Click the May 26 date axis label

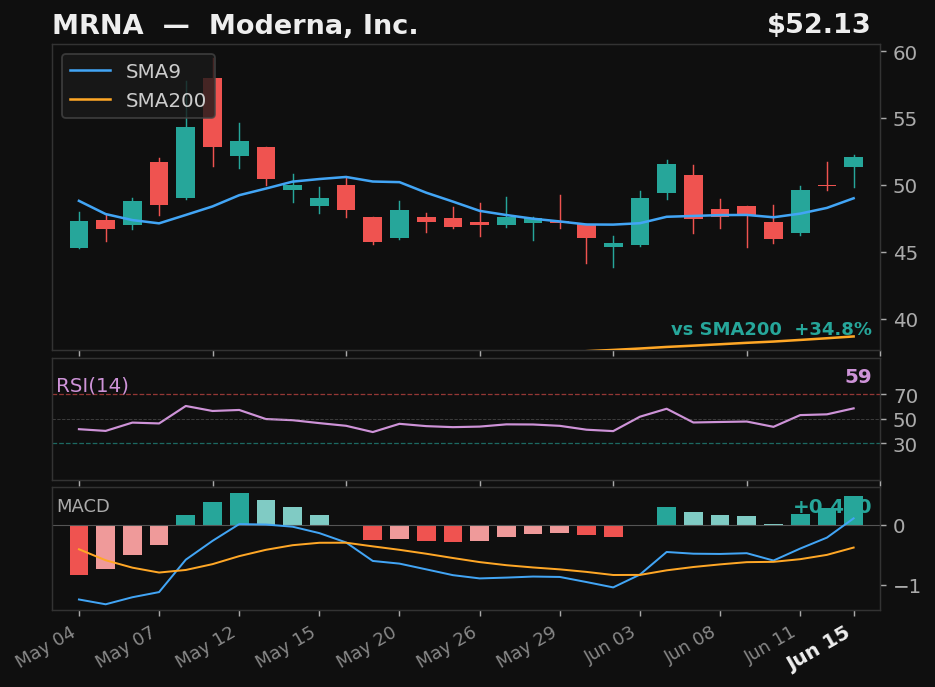(x=447, y=646)
